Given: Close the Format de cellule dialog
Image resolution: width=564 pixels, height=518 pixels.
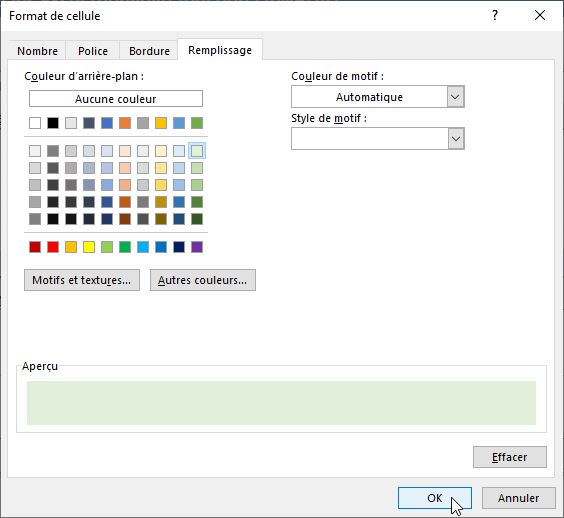Looking at the screenshot, I should 540,15.
